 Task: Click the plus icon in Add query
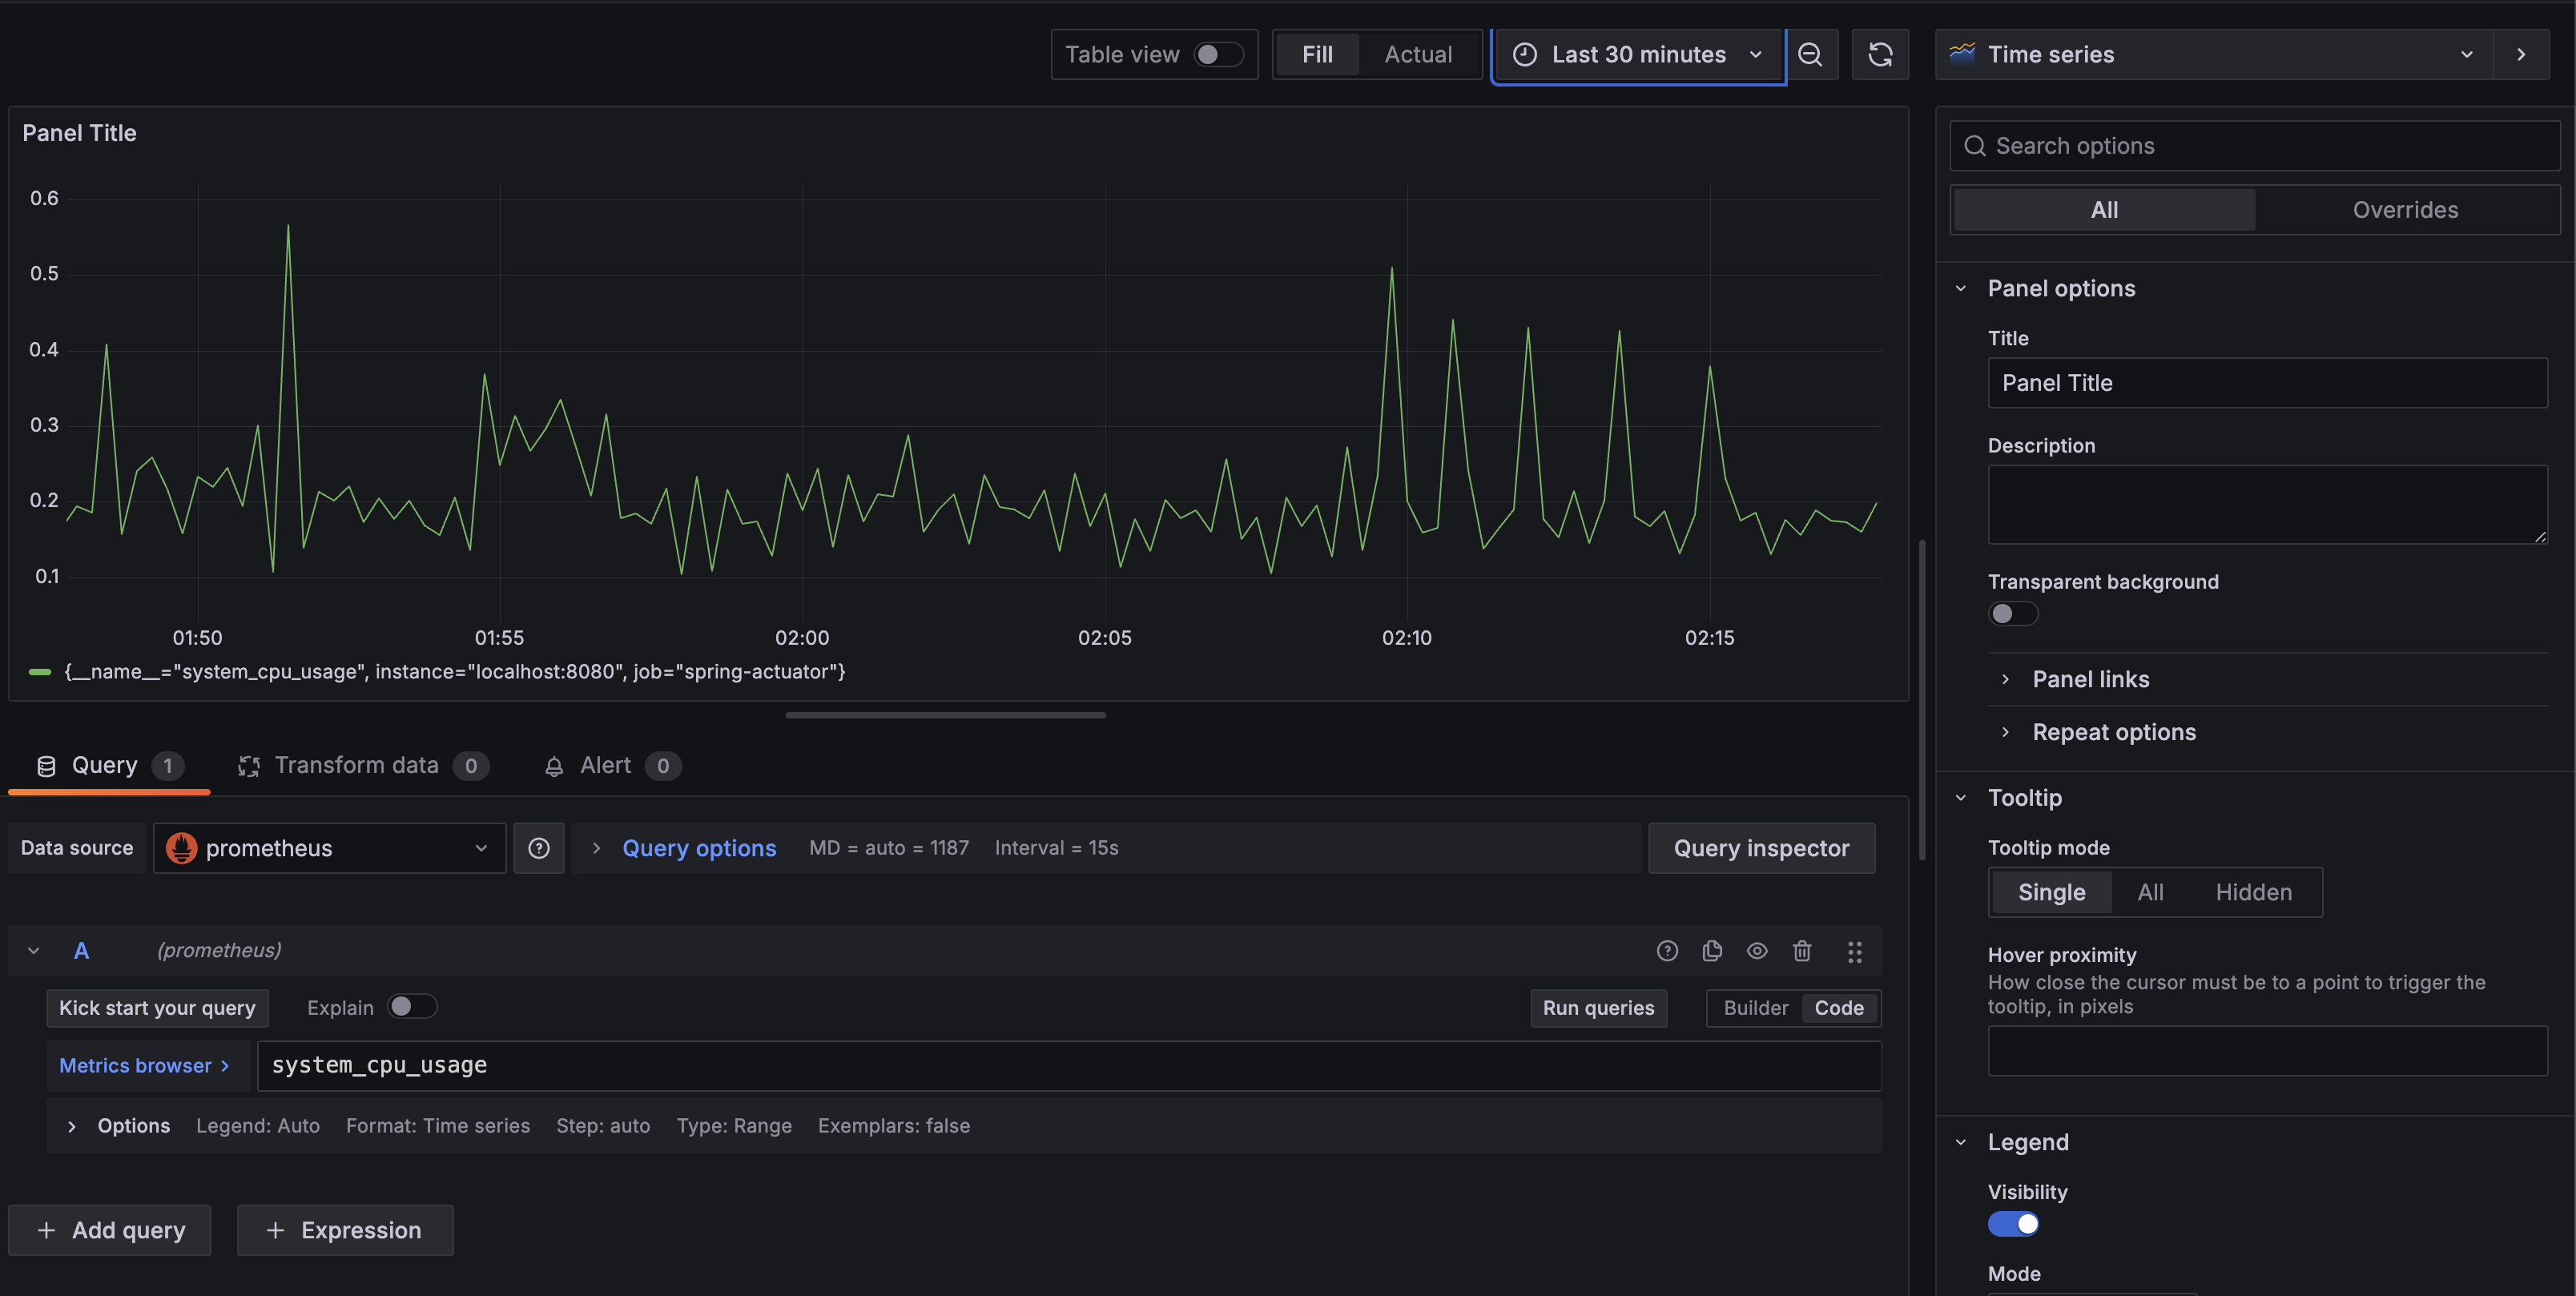[x=46, y=1230]
